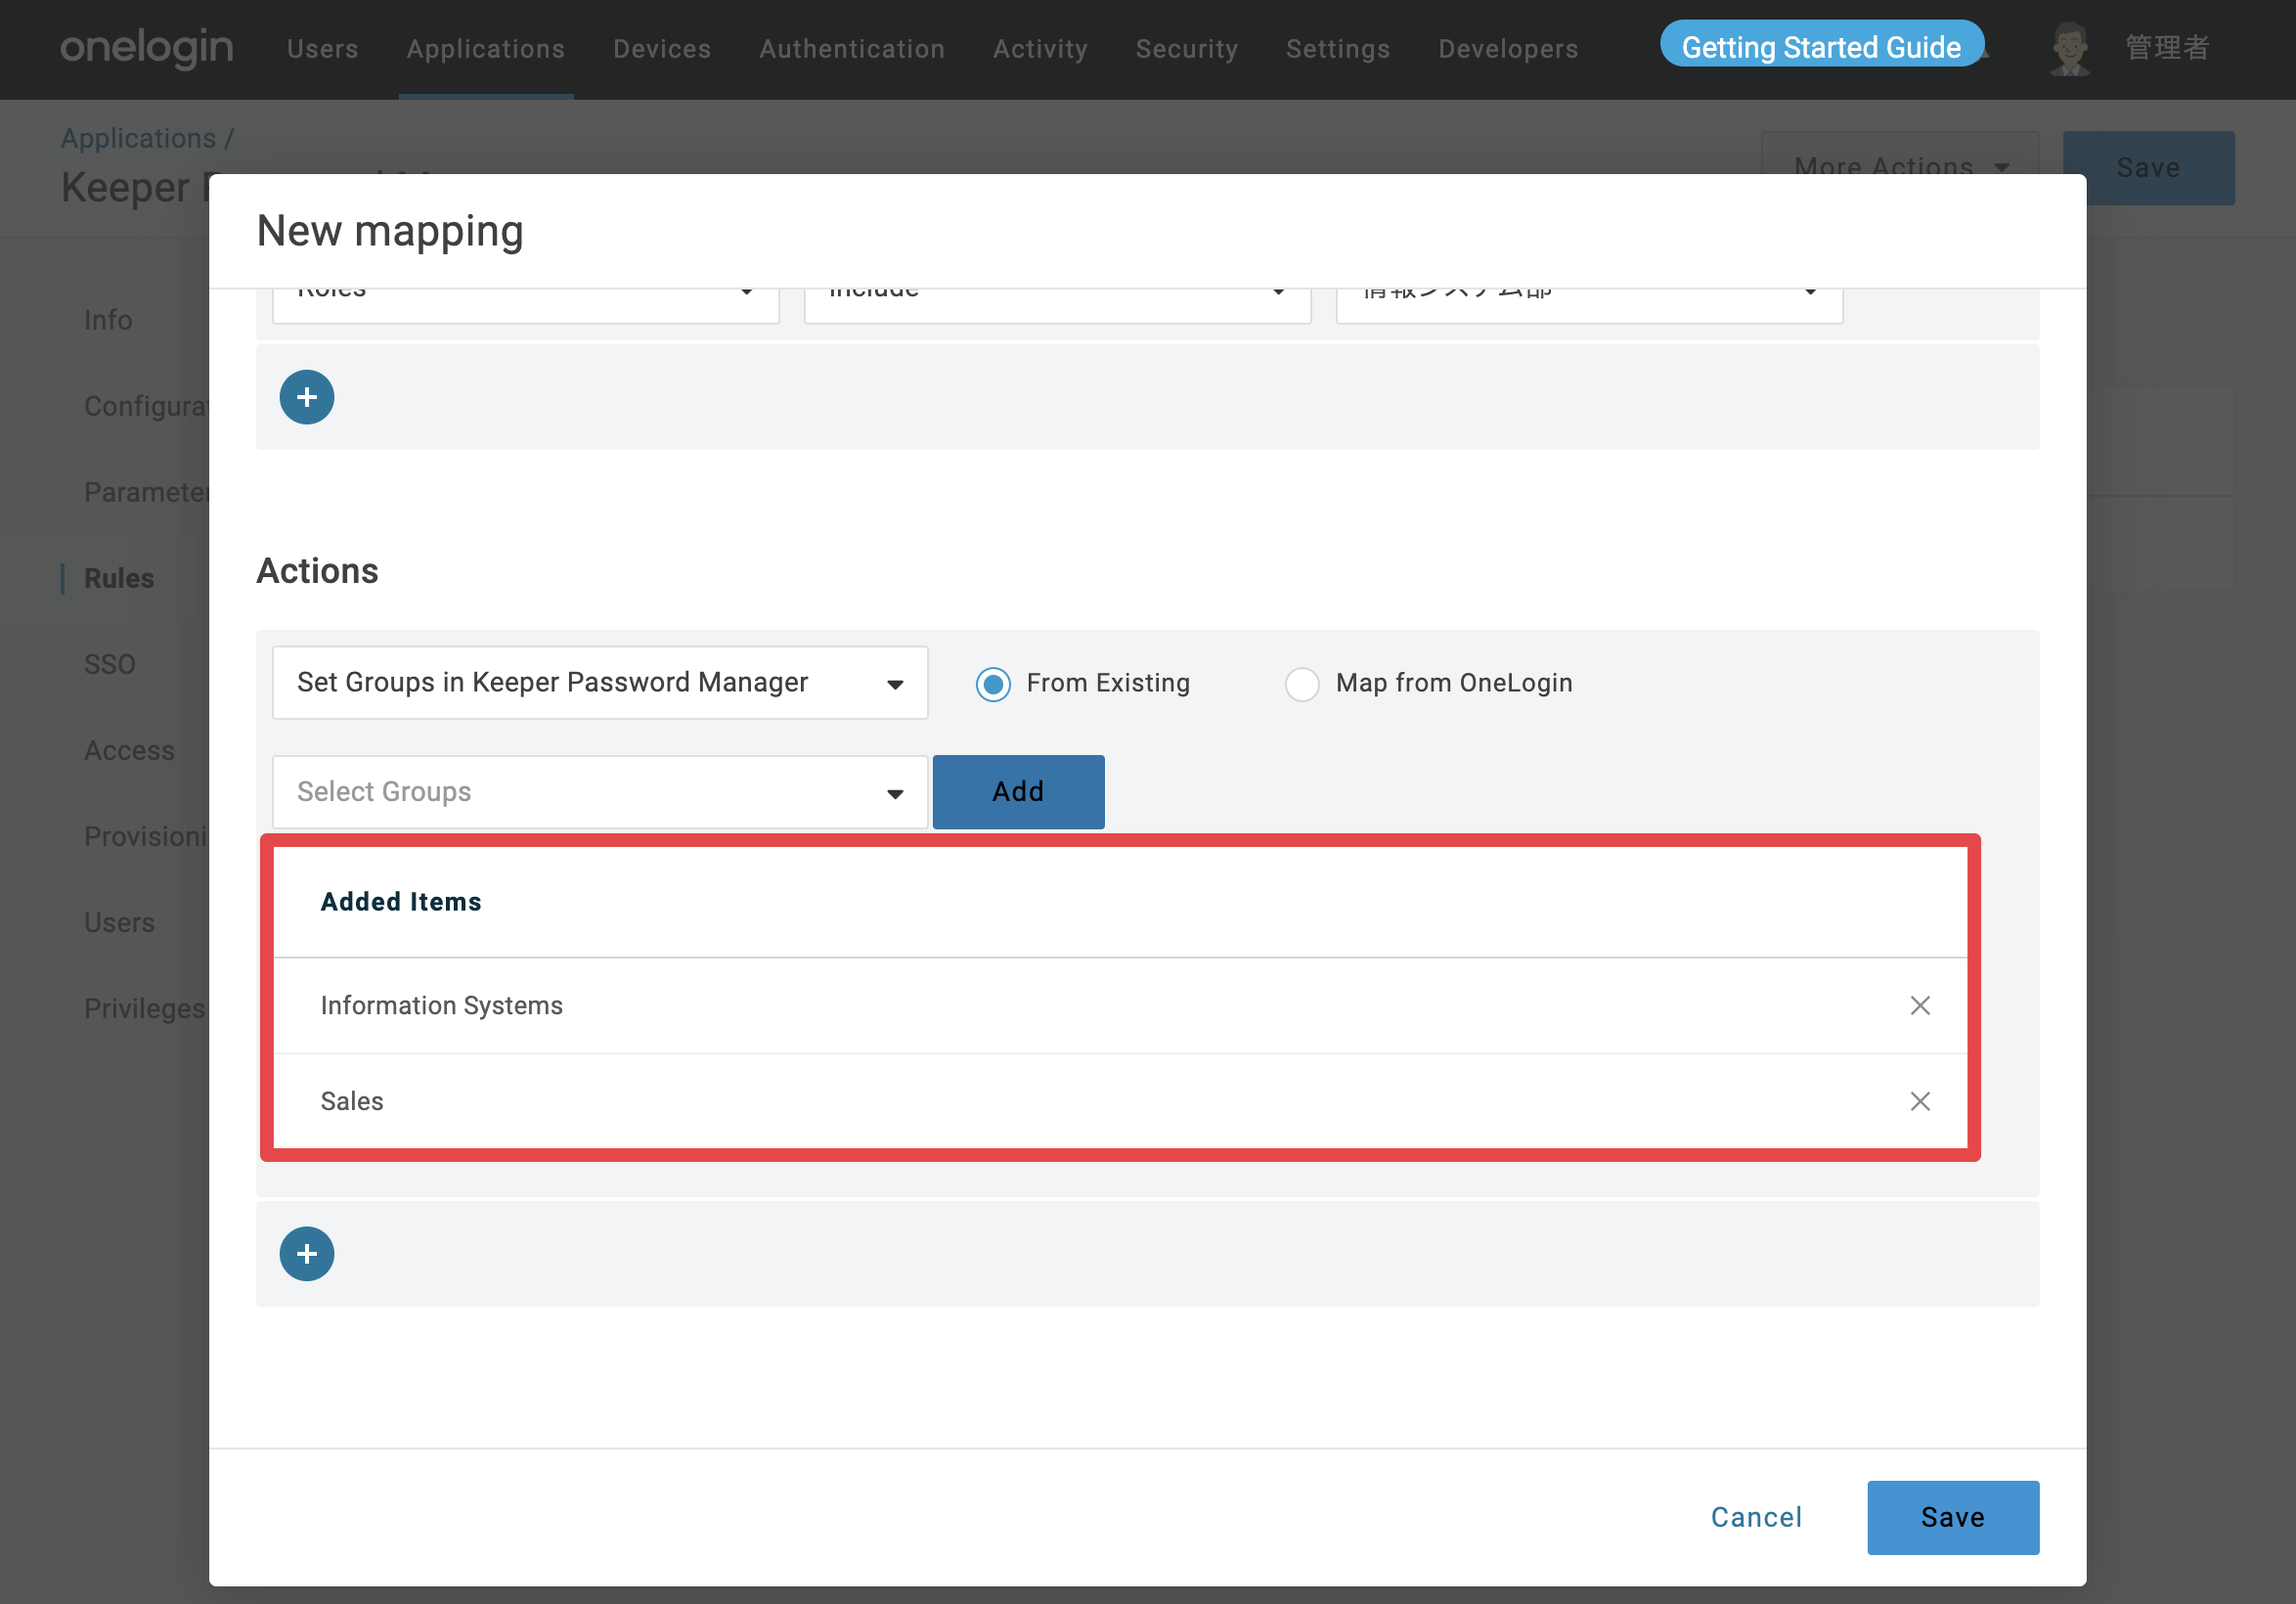Go to Applications breadcrumb link
This screenshot has width=2296, height=1604.
click(138, 138)
